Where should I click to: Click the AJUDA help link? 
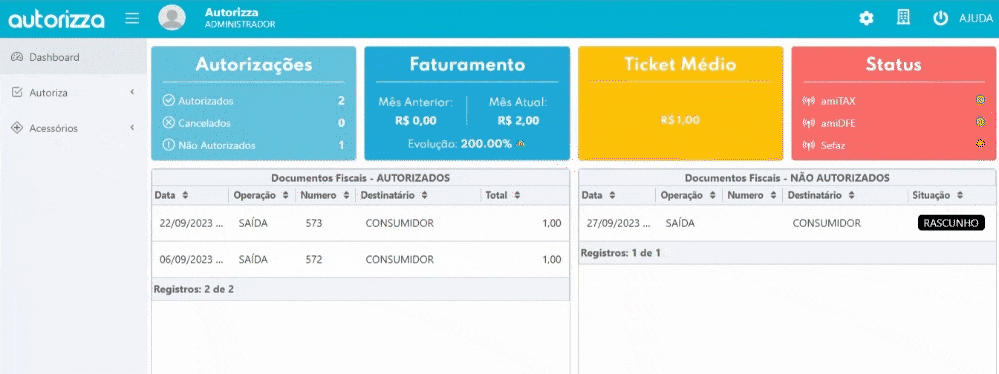pos(975,18)
